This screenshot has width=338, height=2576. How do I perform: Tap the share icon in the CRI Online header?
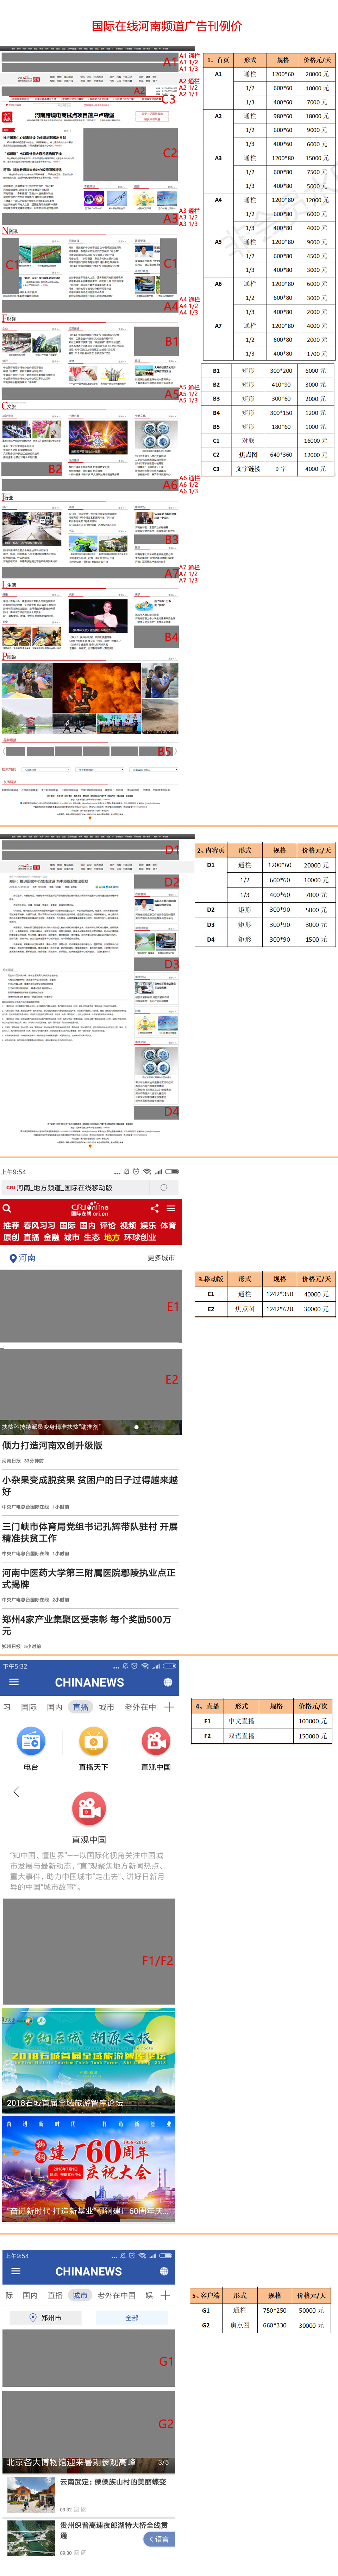(x=155, y=1208)
